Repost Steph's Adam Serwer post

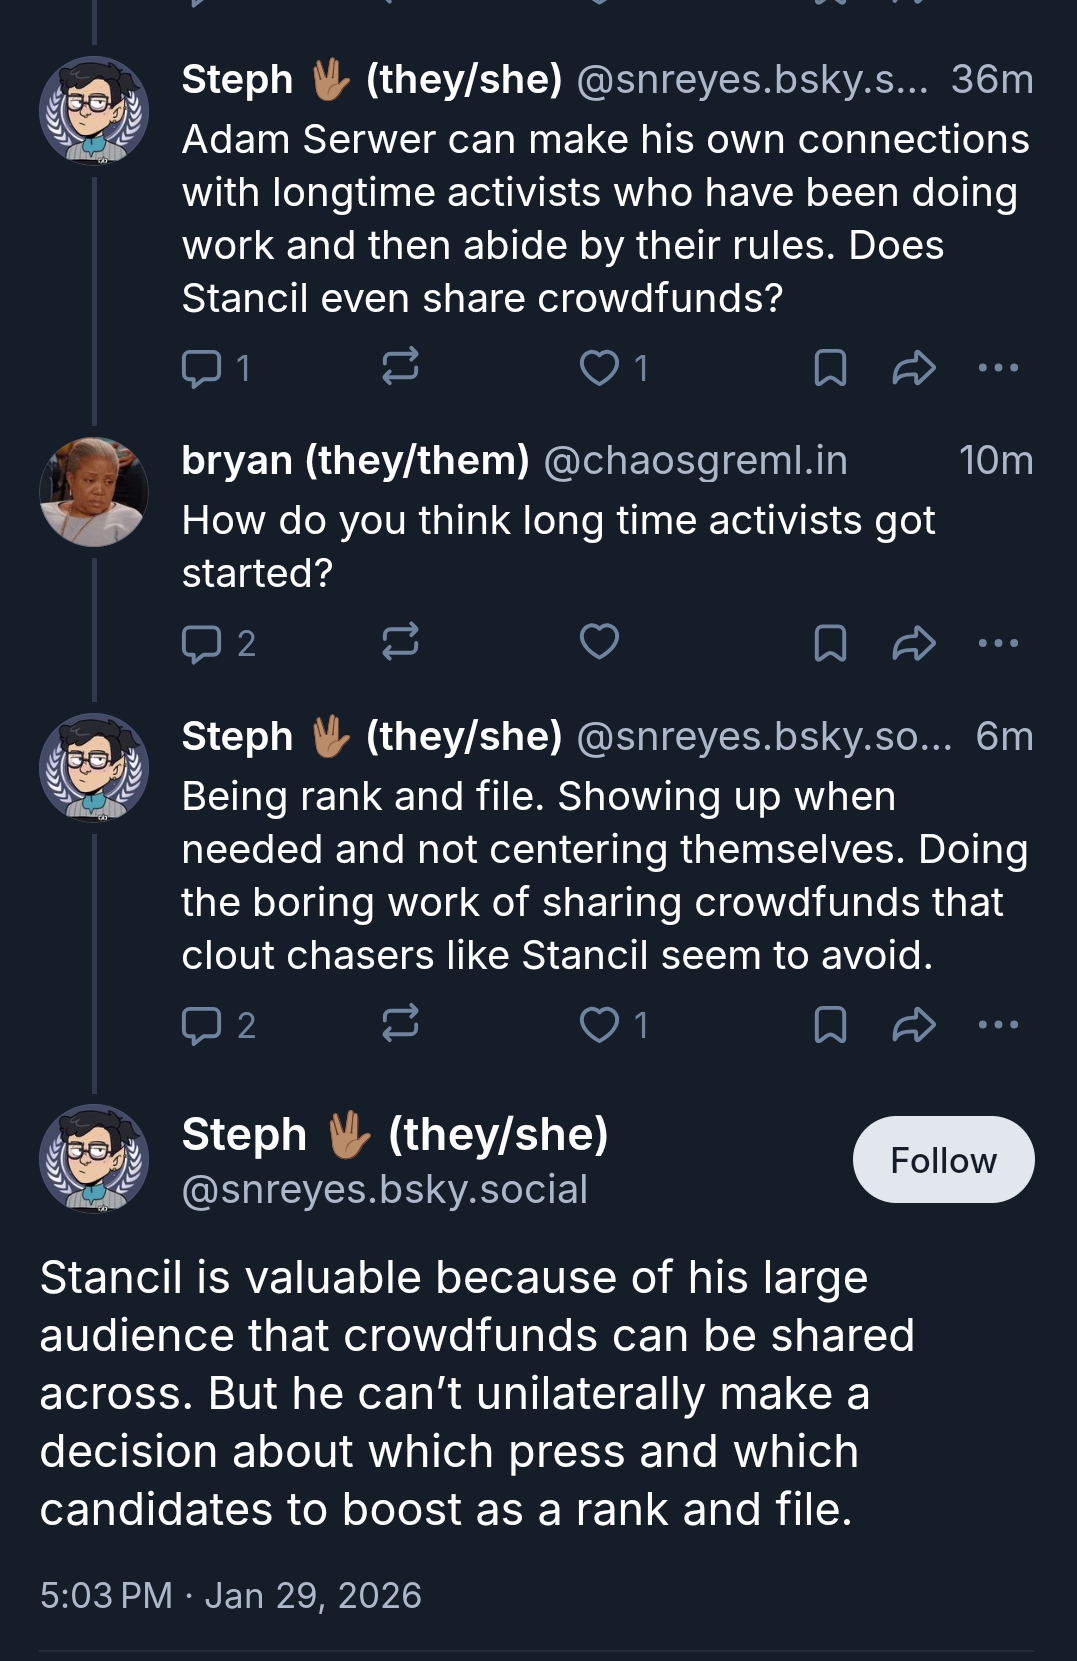(x=400, y=367)
